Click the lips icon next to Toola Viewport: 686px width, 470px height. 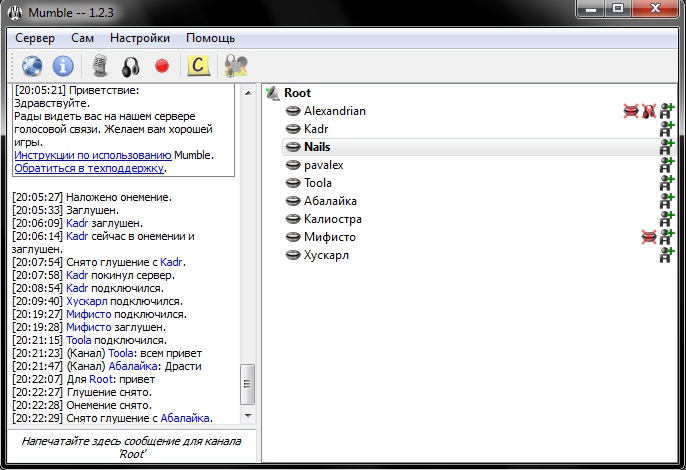tap(293, 183)
